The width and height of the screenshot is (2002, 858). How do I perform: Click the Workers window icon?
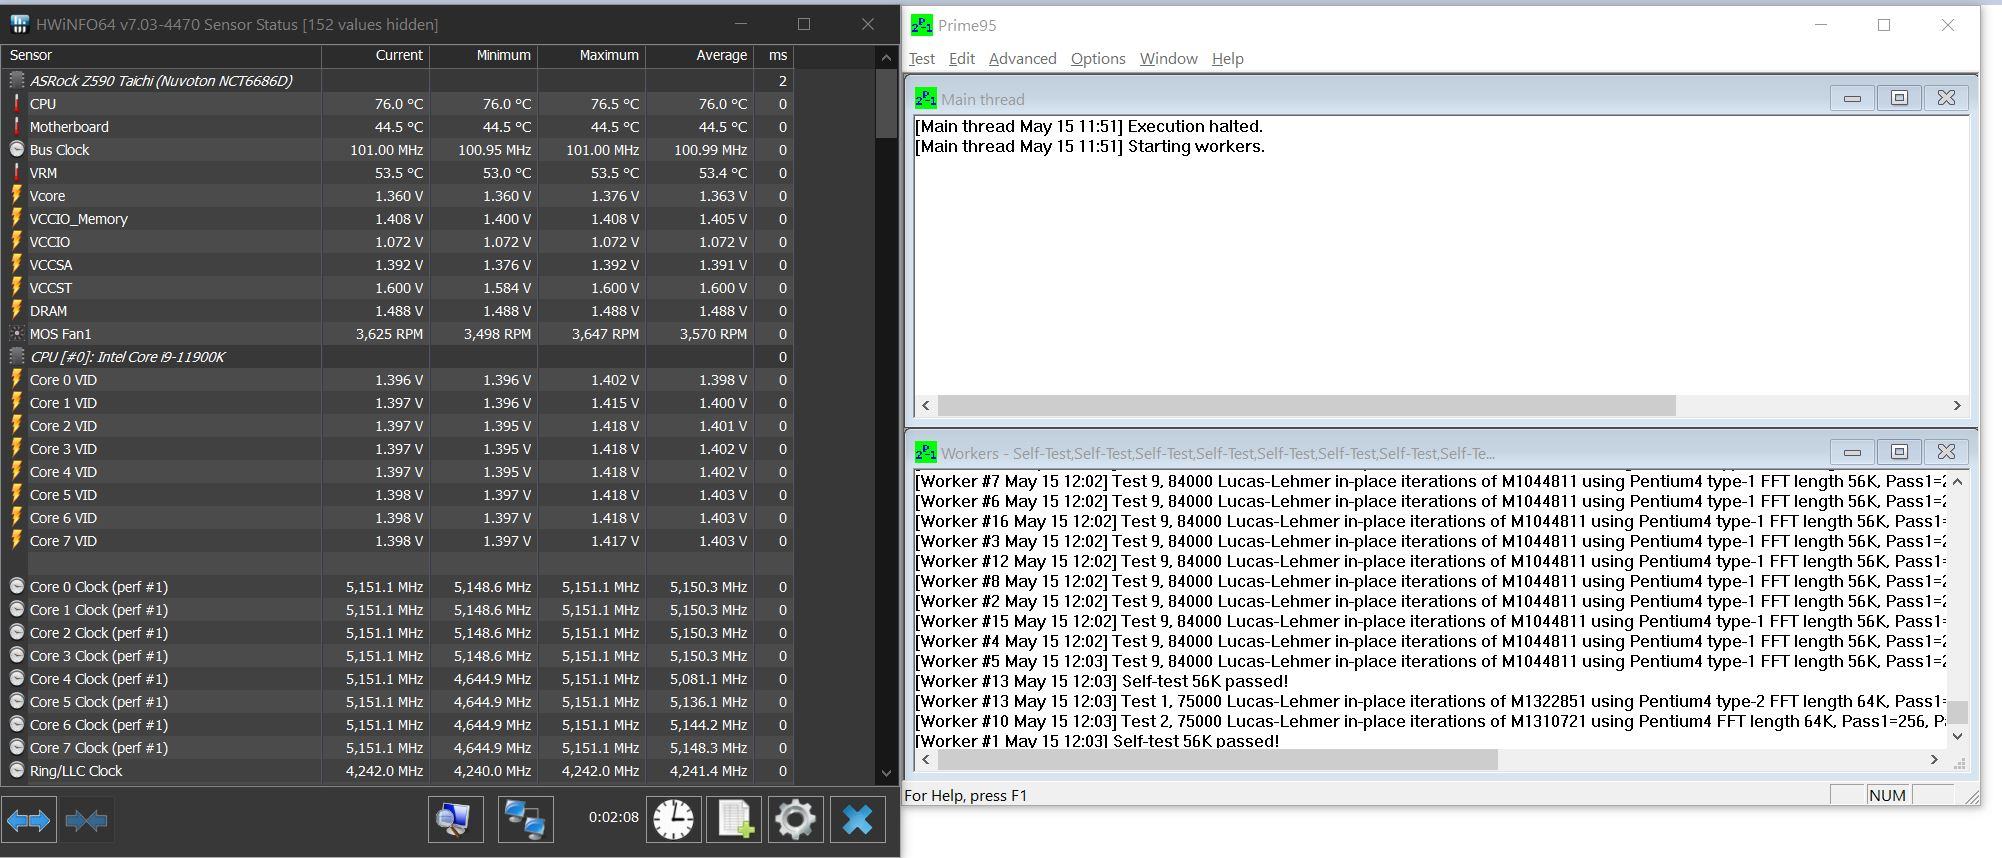coord(926,452)
